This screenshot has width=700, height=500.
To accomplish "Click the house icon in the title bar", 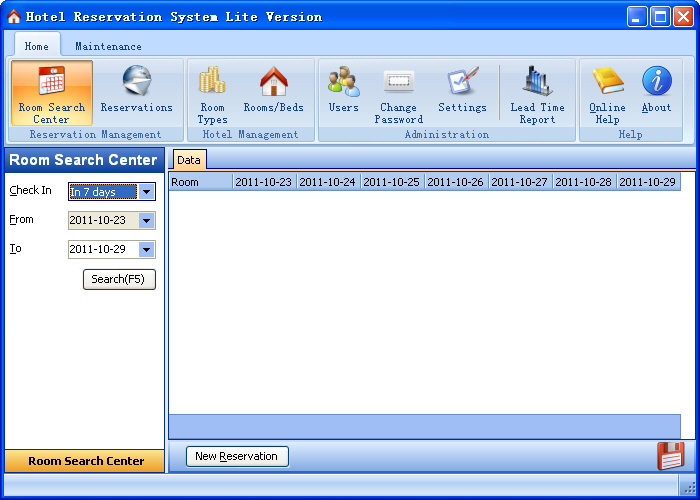I will [x=14, y=17].
